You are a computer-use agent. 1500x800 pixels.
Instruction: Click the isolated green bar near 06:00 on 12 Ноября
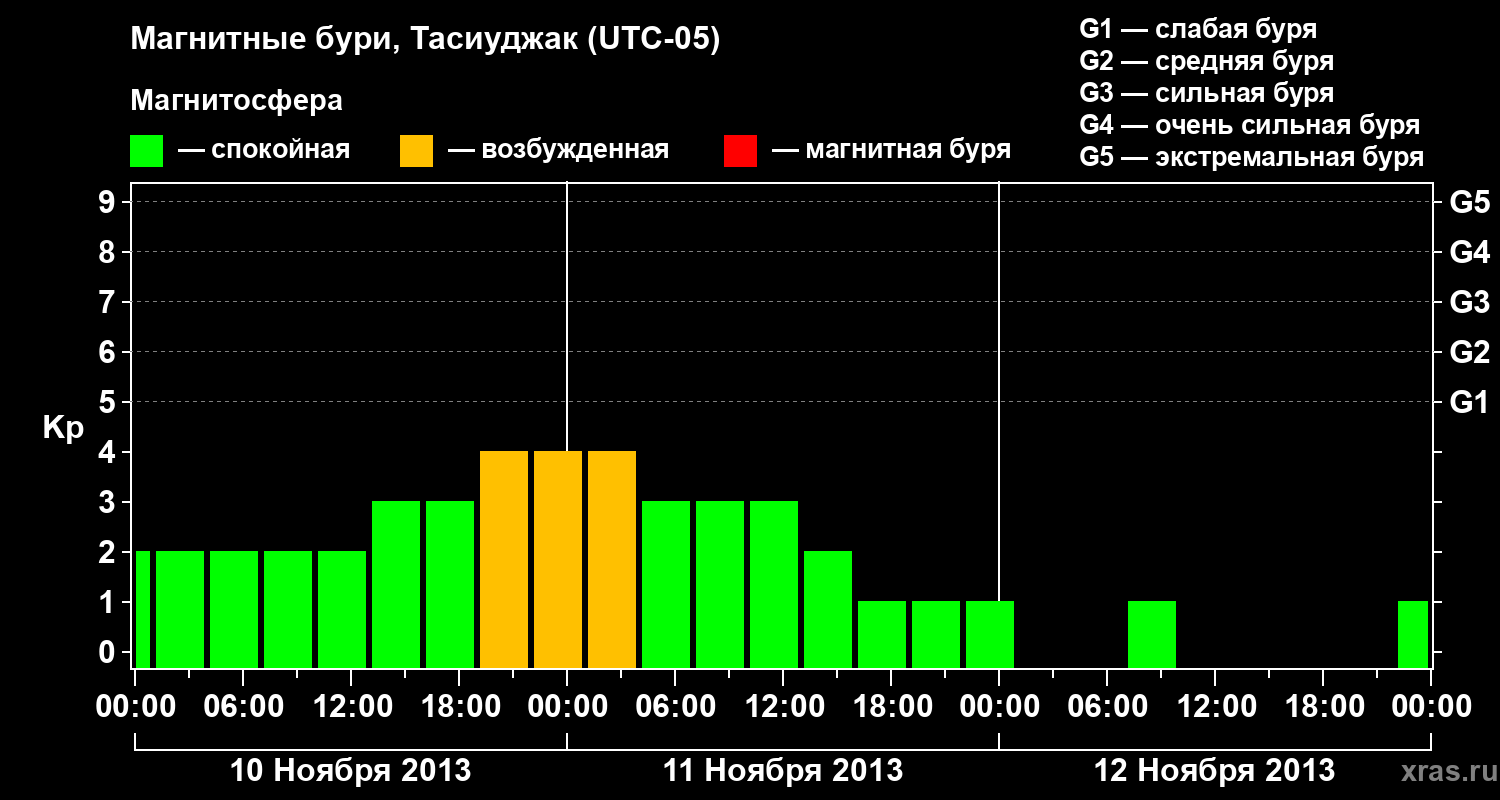(1152, 634)
